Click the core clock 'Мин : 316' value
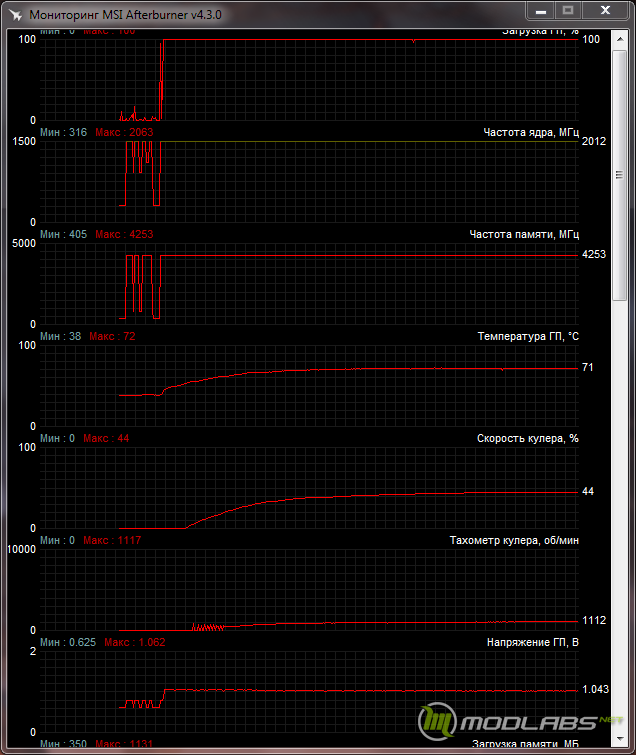The height and width of the screenshot is (755, 636). tap(64, 132)
